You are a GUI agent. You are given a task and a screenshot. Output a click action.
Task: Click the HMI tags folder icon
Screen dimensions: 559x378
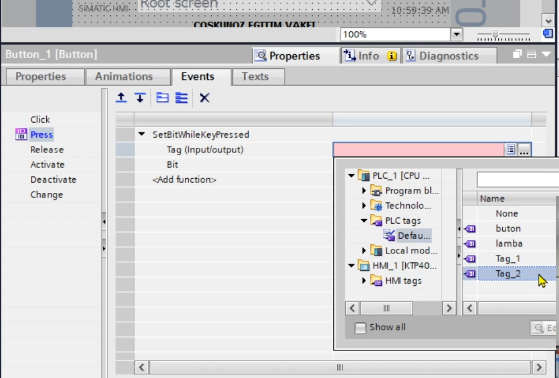point(376,281)
